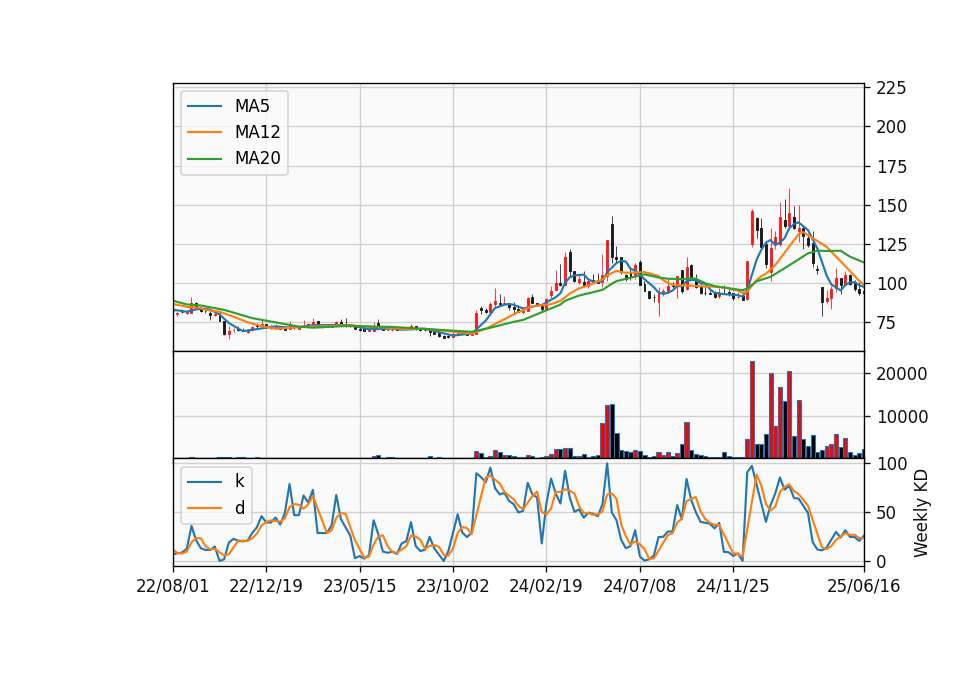960x690 pixels.
Task: Click the 125 price axis label
Action: (x=891, y=245)
